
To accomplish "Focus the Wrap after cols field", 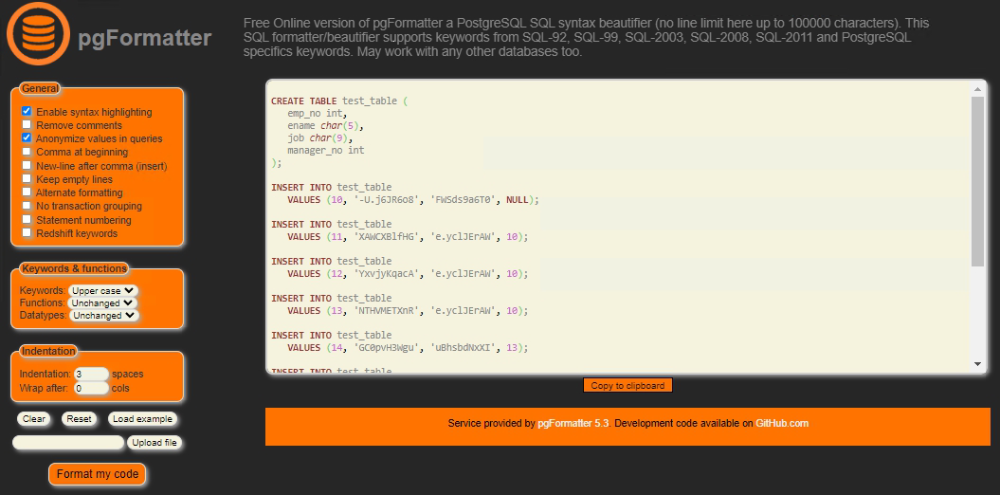I will pos(91,388).
